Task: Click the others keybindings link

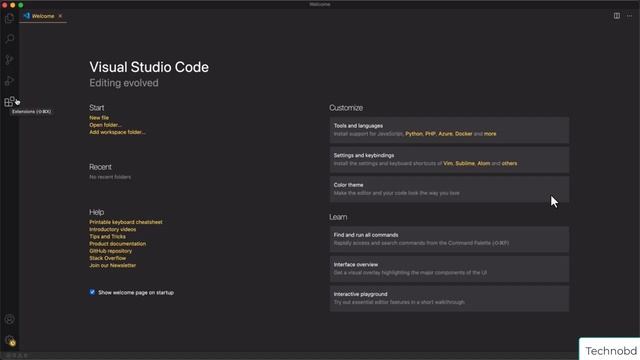Action: point(509,163)
